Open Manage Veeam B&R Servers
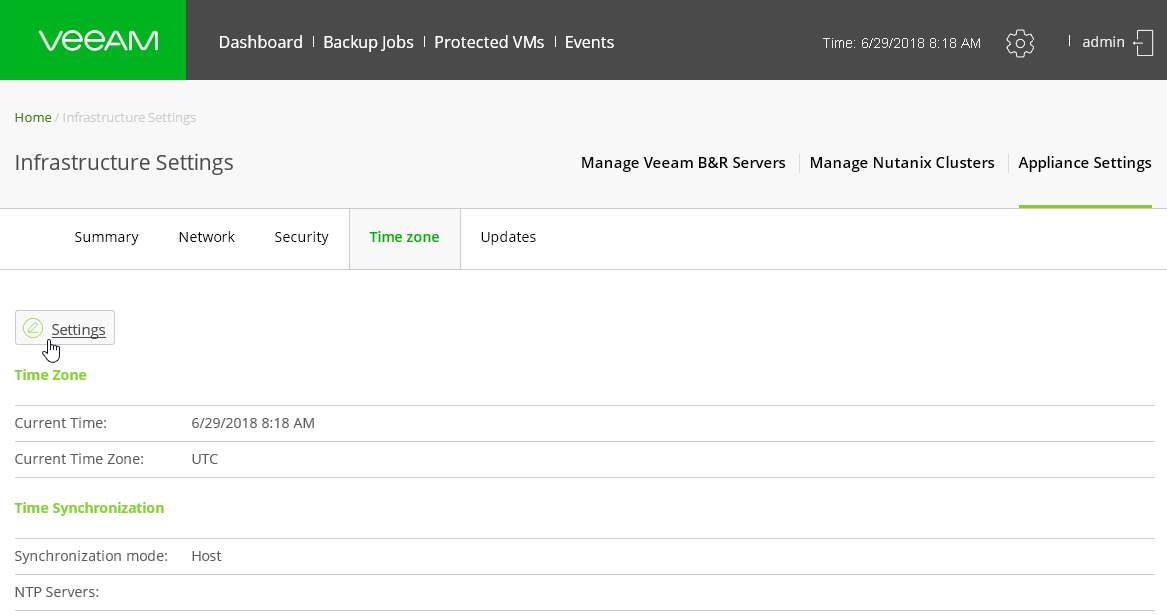This screenshot has width=1167, height=615. click(x=682, y=163)
